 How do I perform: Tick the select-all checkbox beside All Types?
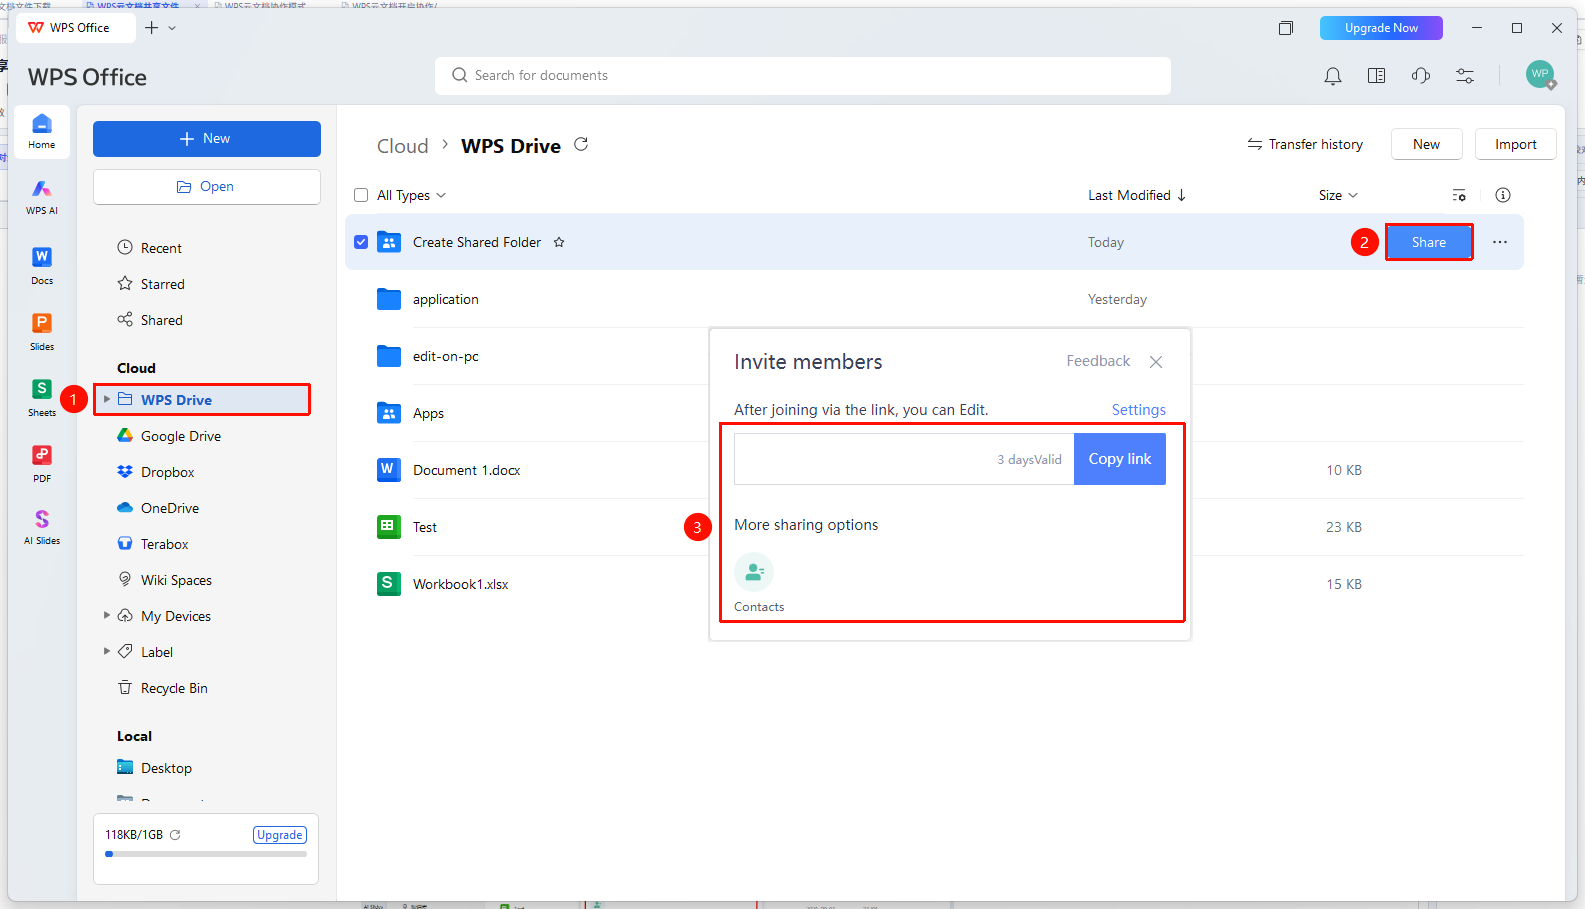point(361,195)
